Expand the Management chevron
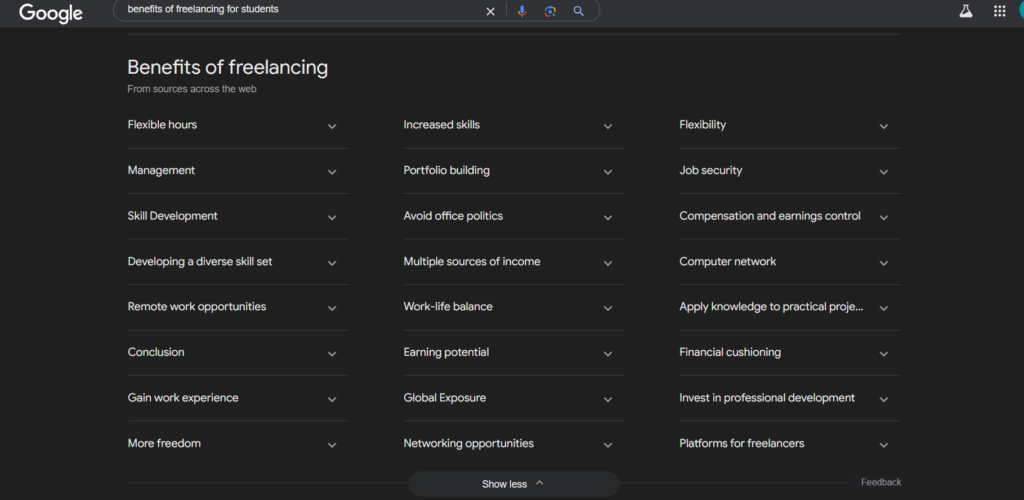 (332, 172)
